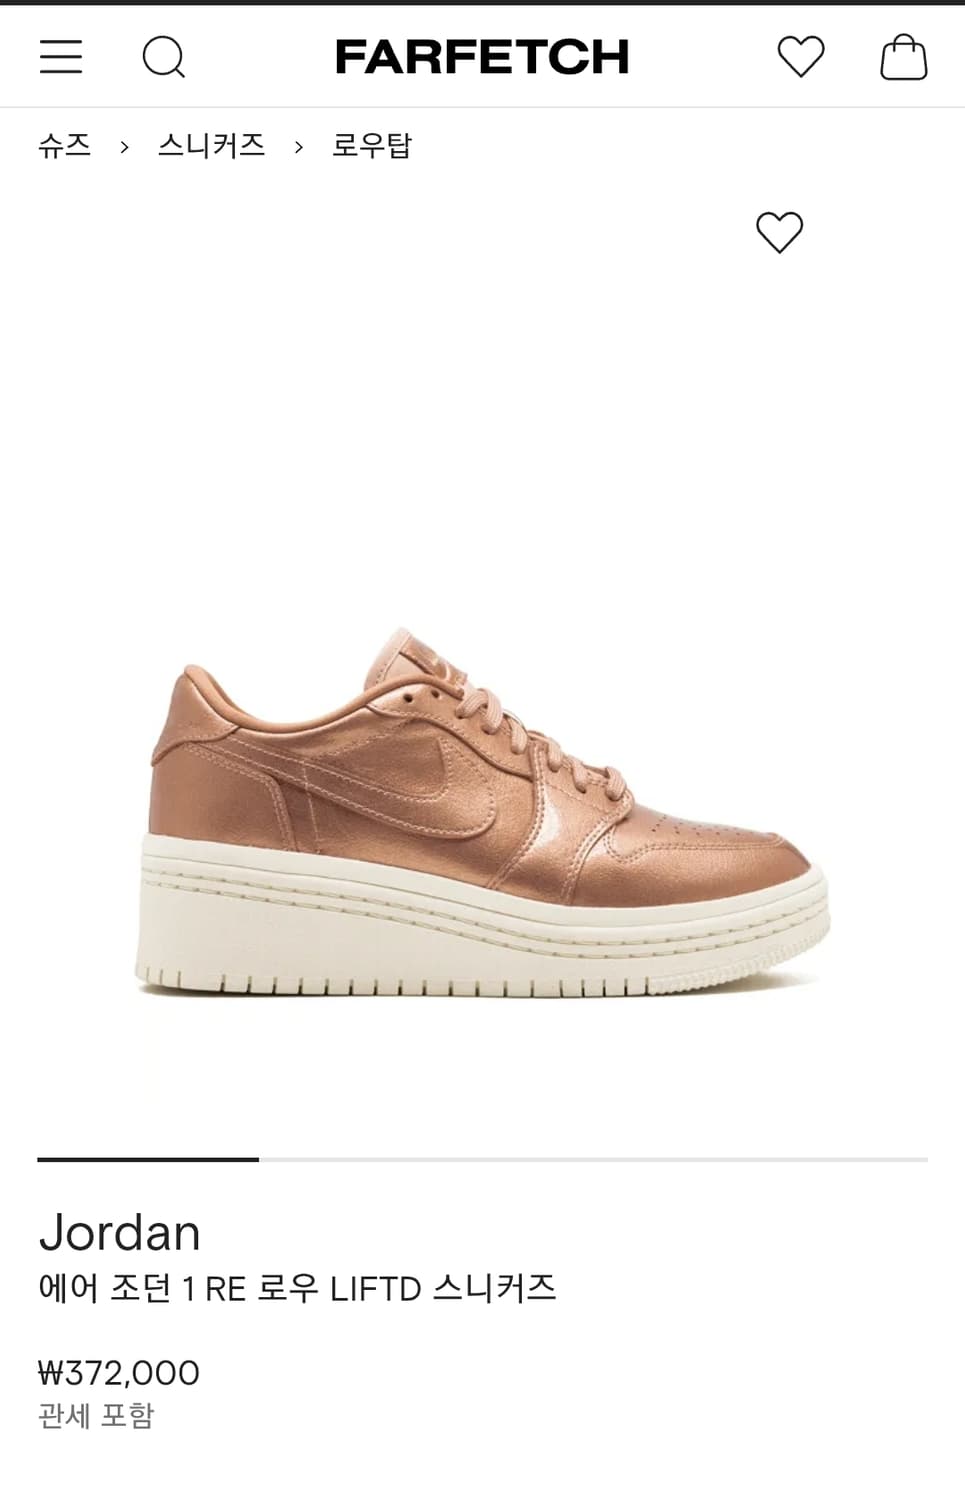Open the wishlist heart in header
Viewport: 965px width, 1500px height.
click(x=801, y=56)
